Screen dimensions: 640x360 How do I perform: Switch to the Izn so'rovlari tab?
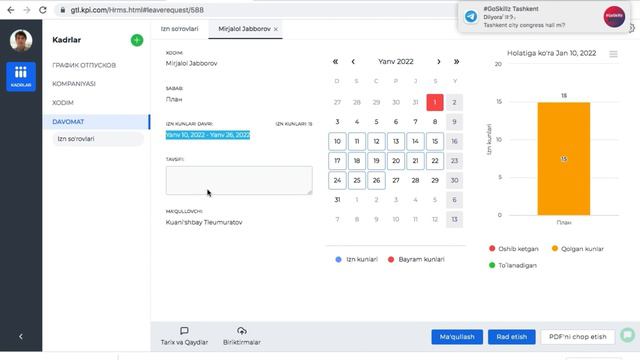click(179, 29)
